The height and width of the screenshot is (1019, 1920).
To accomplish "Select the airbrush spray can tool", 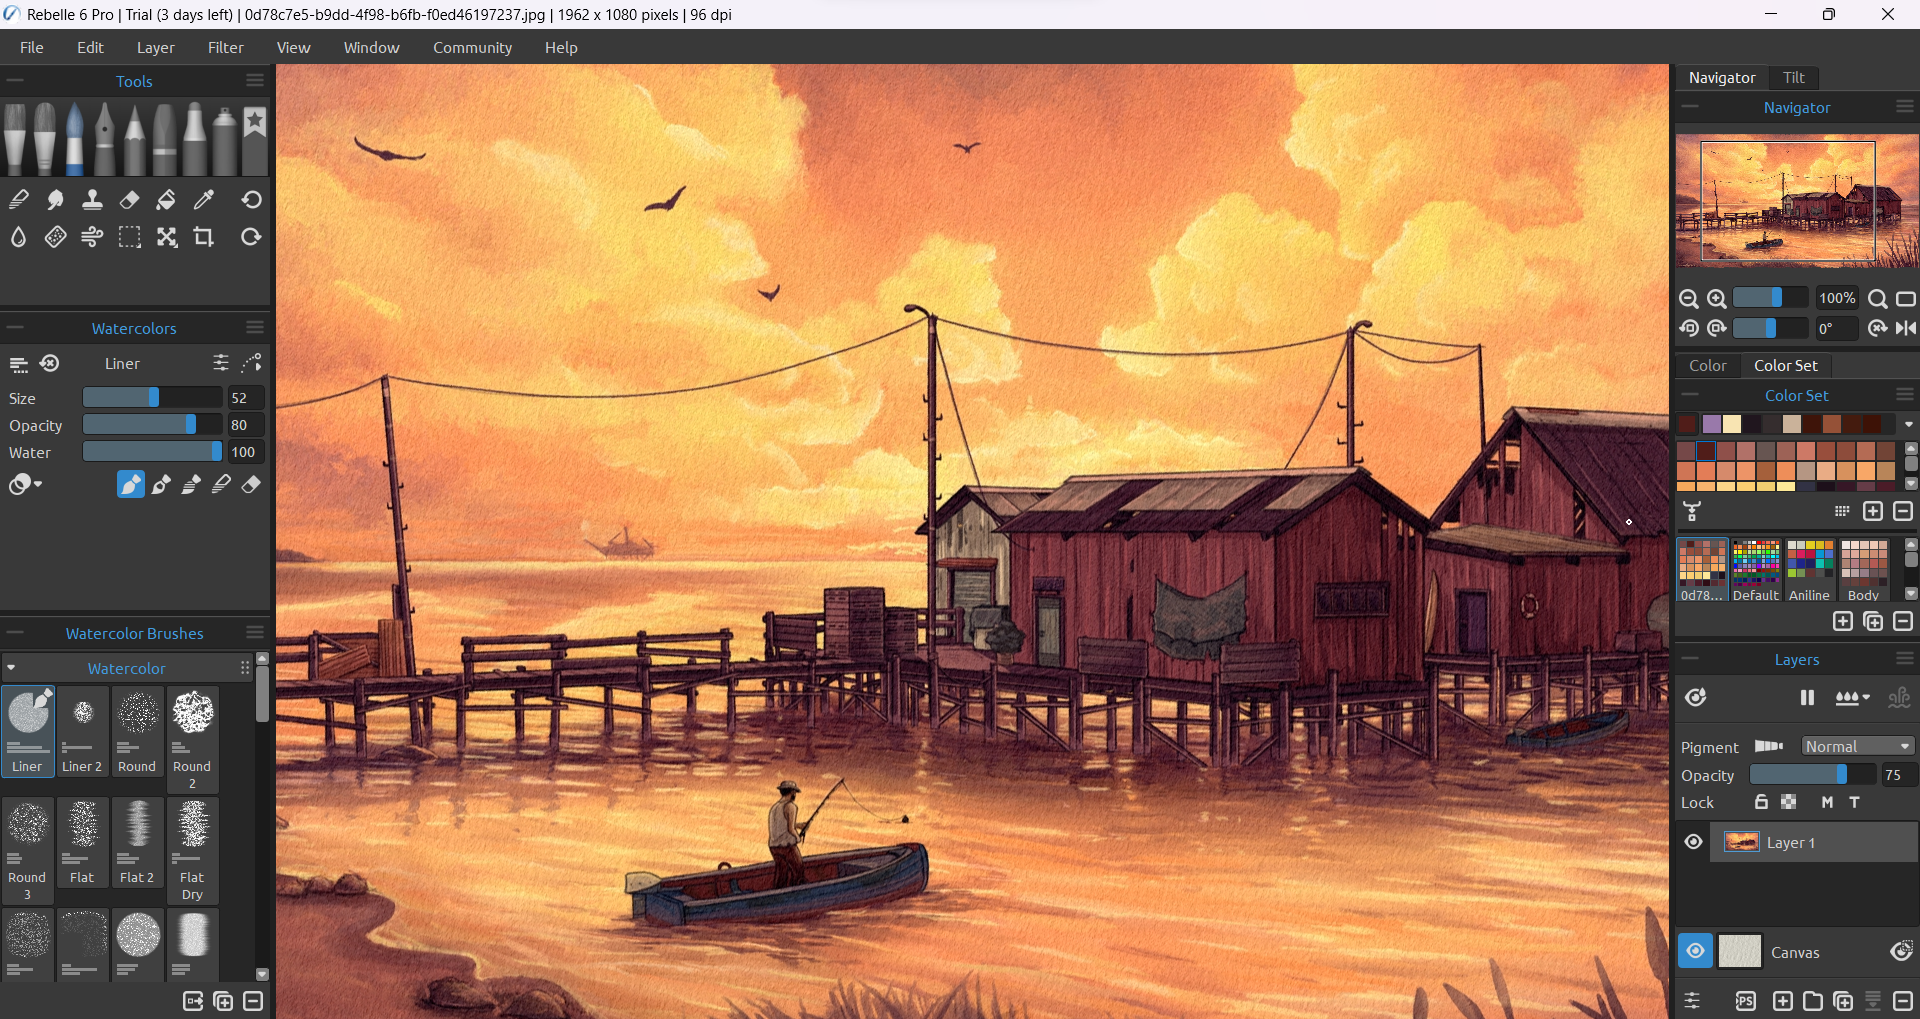I will click(x=225, y=139).
